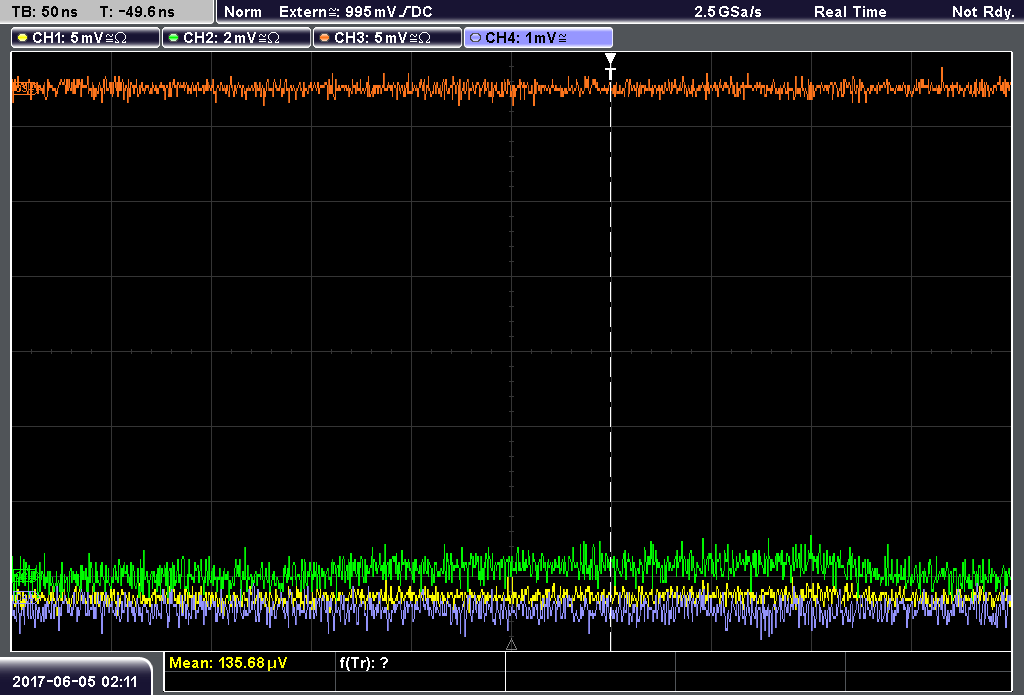Image resolution: width=1024 pixels, height=695 pixels.
Task: Click the Mean: 135.68 µV measurement
Action: pyautogui.click(x=228, y=663)
